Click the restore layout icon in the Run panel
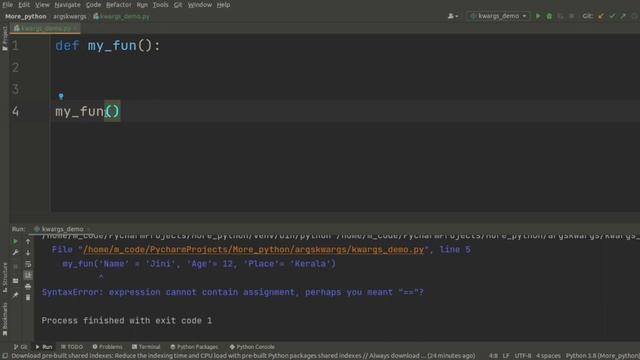The image size is (640, 360). [16, 281]
